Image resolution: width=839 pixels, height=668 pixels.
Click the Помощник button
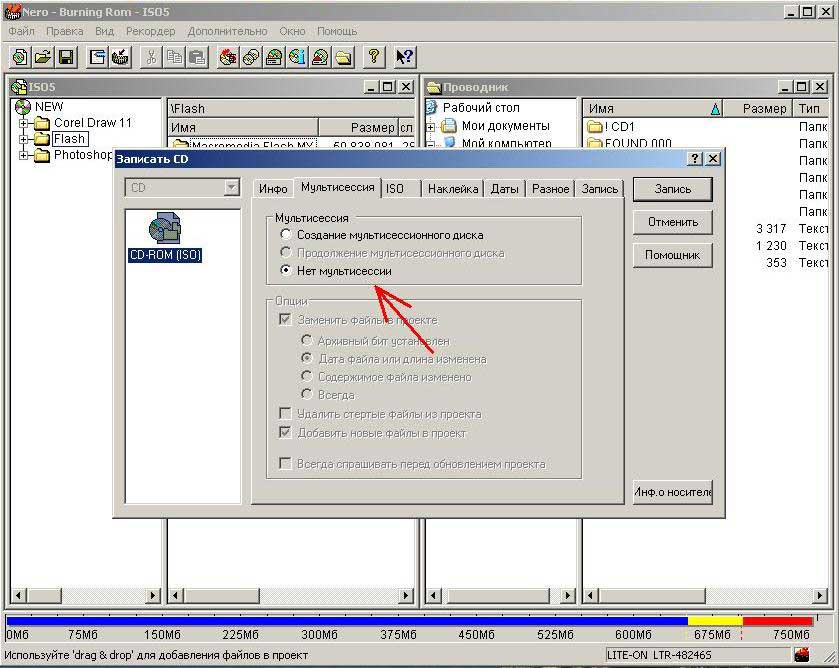tap(673, 255)
